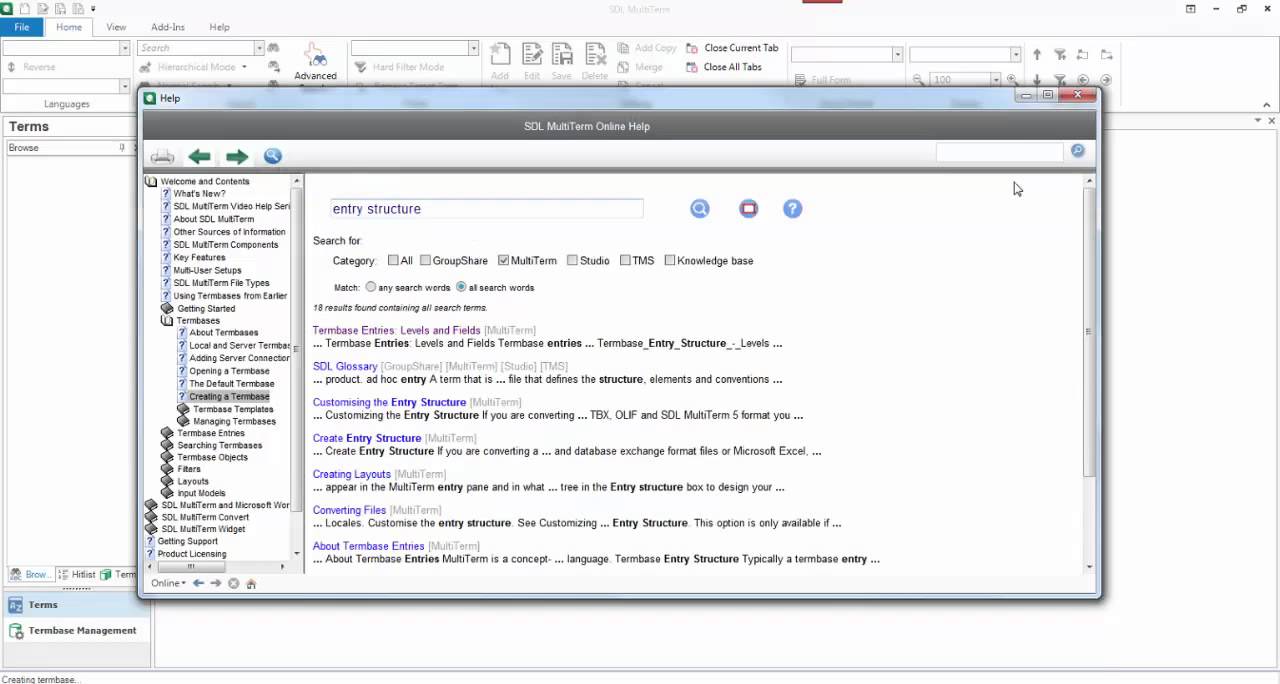This screenshot has height=684, width=1280.
Task: Click search icon next to top-right Help field
Action: [x=1077, y=151]
